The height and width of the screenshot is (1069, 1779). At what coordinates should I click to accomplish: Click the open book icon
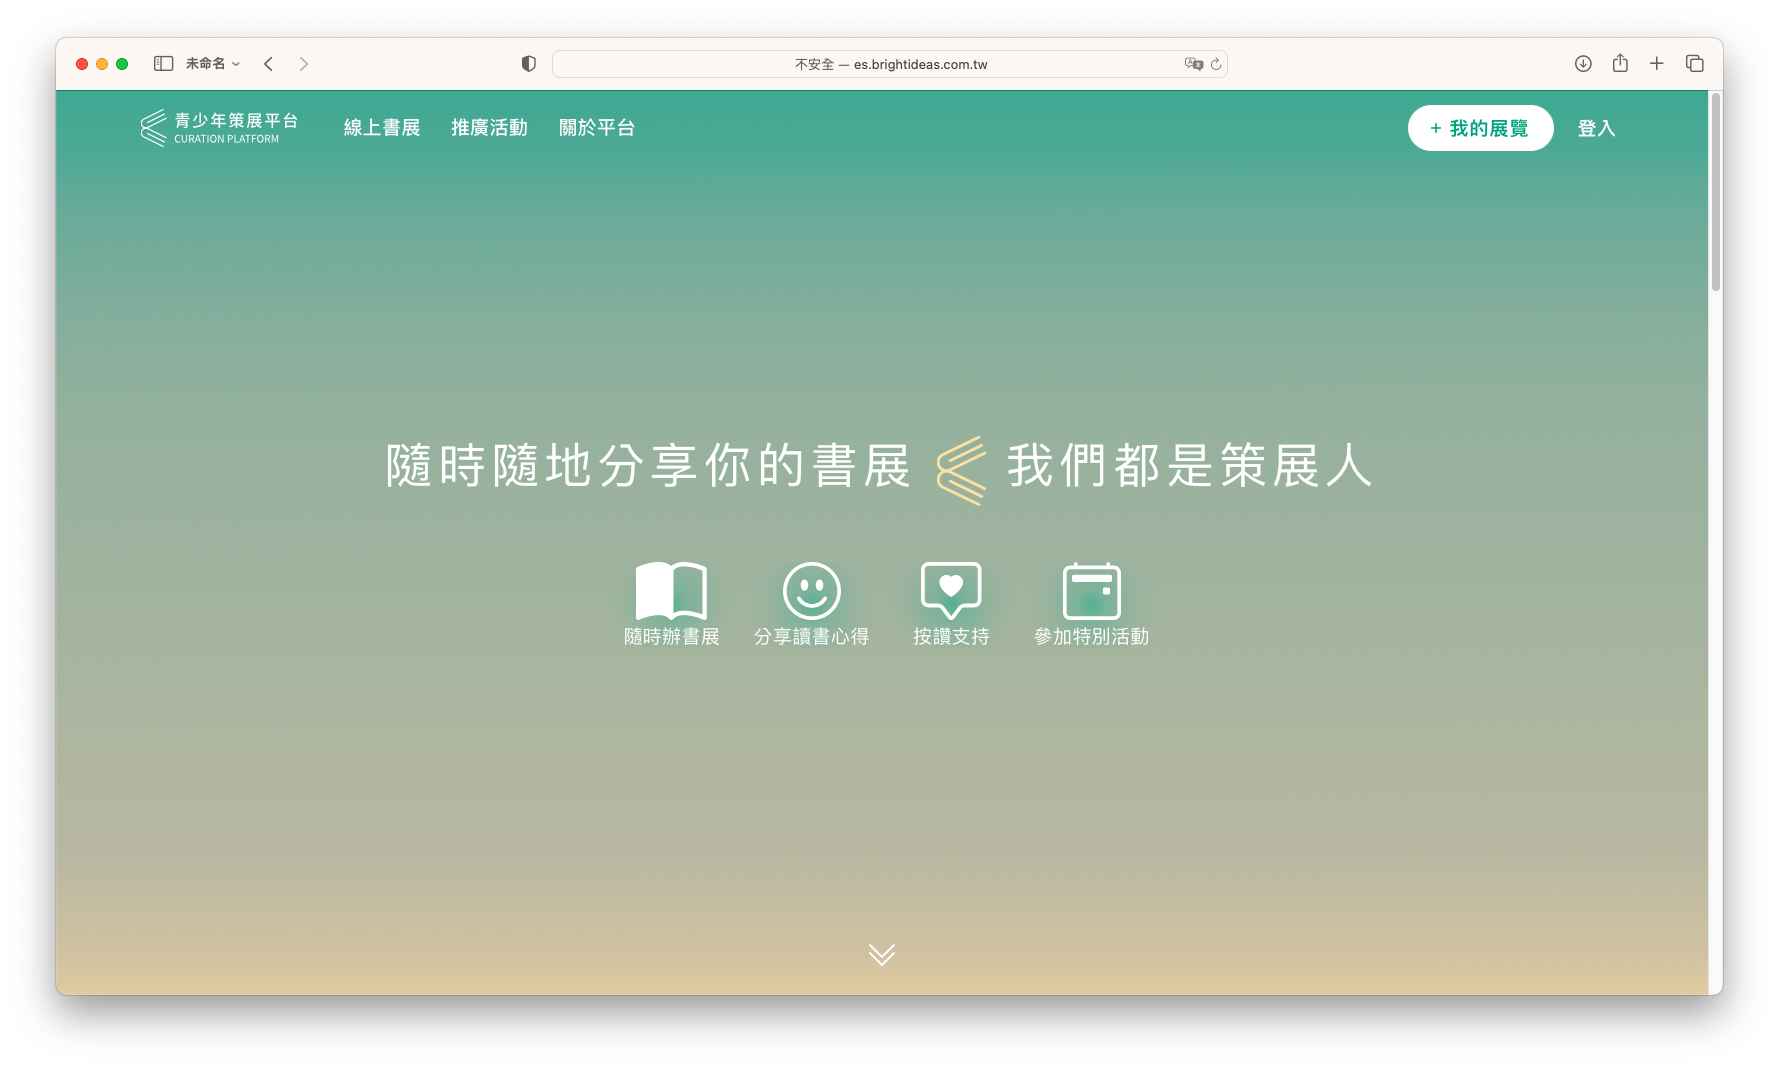tap(671, 590)
